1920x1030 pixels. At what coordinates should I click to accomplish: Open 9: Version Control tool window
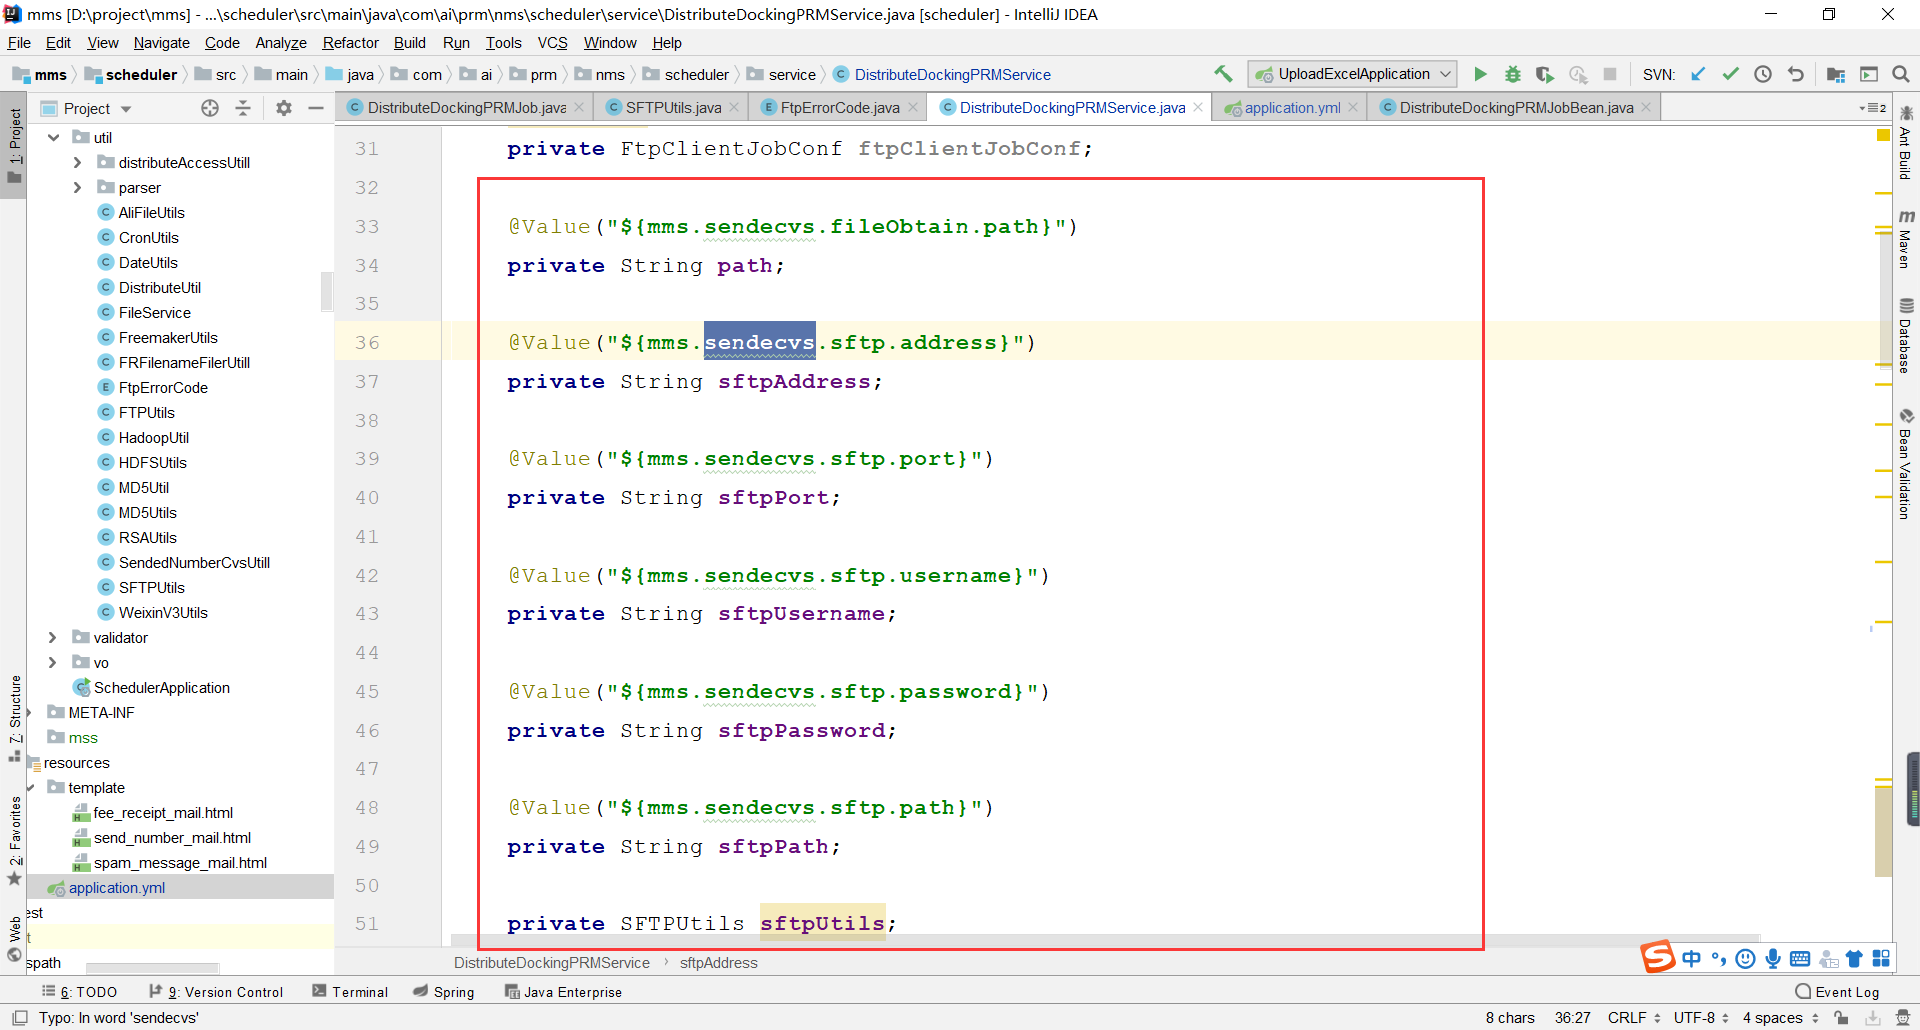click(x=216, y=992)
